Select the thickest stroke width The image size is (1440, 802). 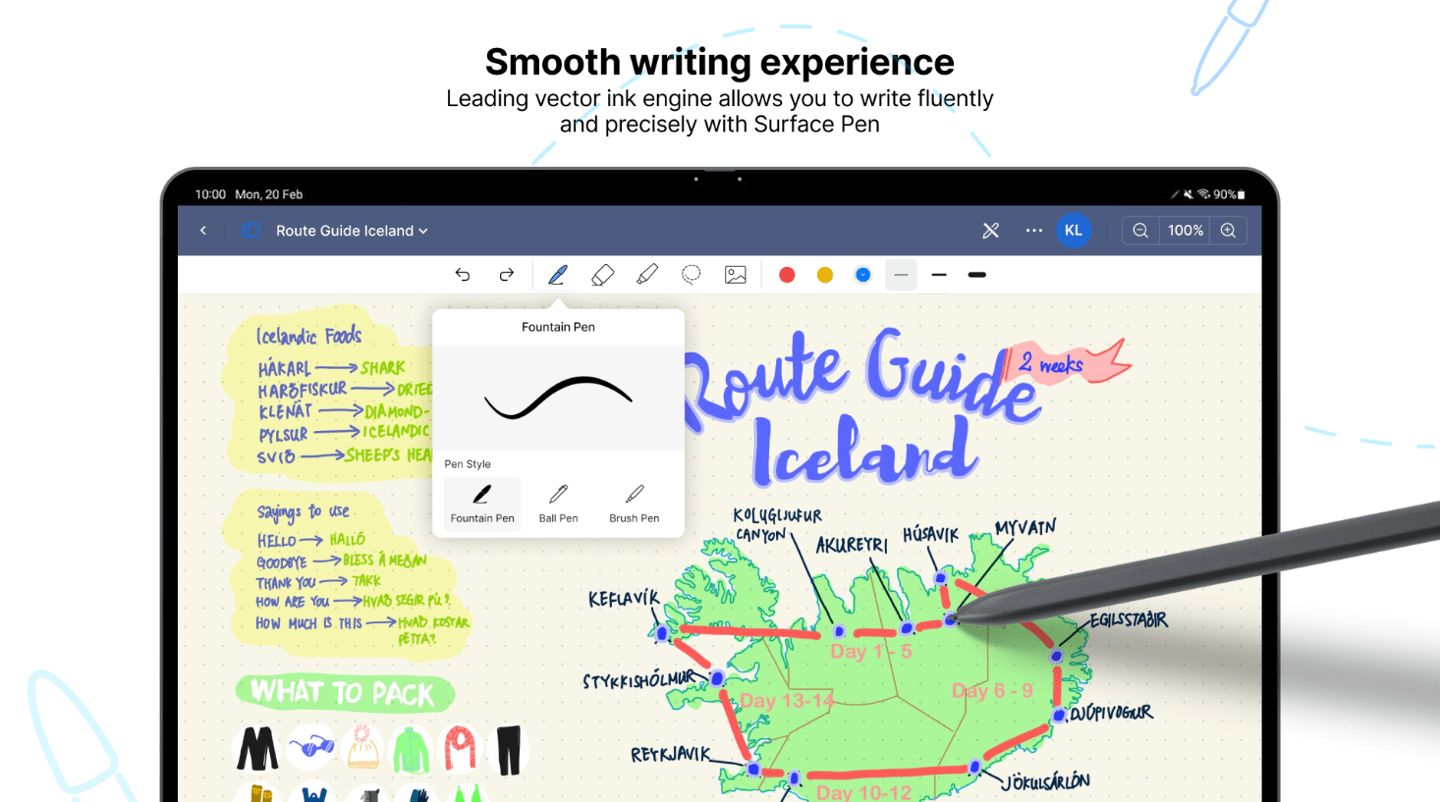click(x=977, y=275)
